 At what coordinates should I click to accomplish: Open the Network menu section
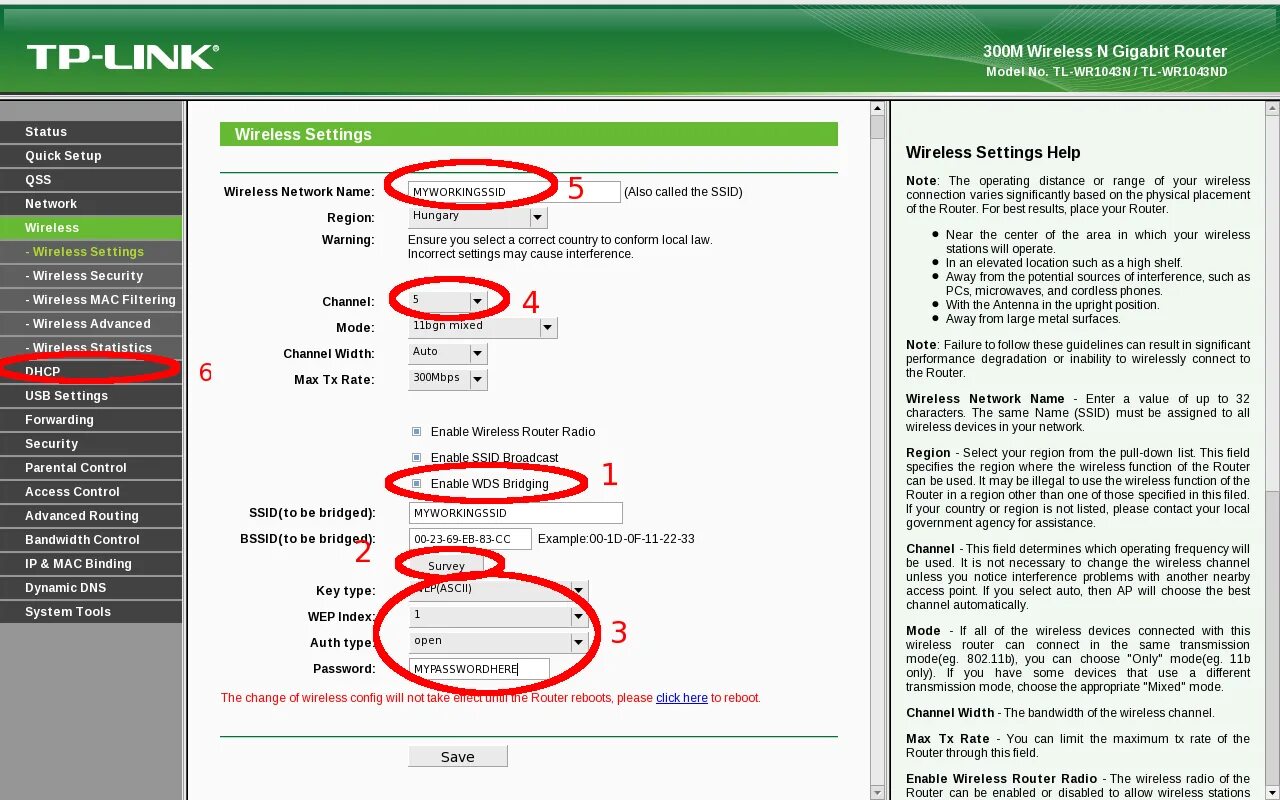click(x=91, y=204)
